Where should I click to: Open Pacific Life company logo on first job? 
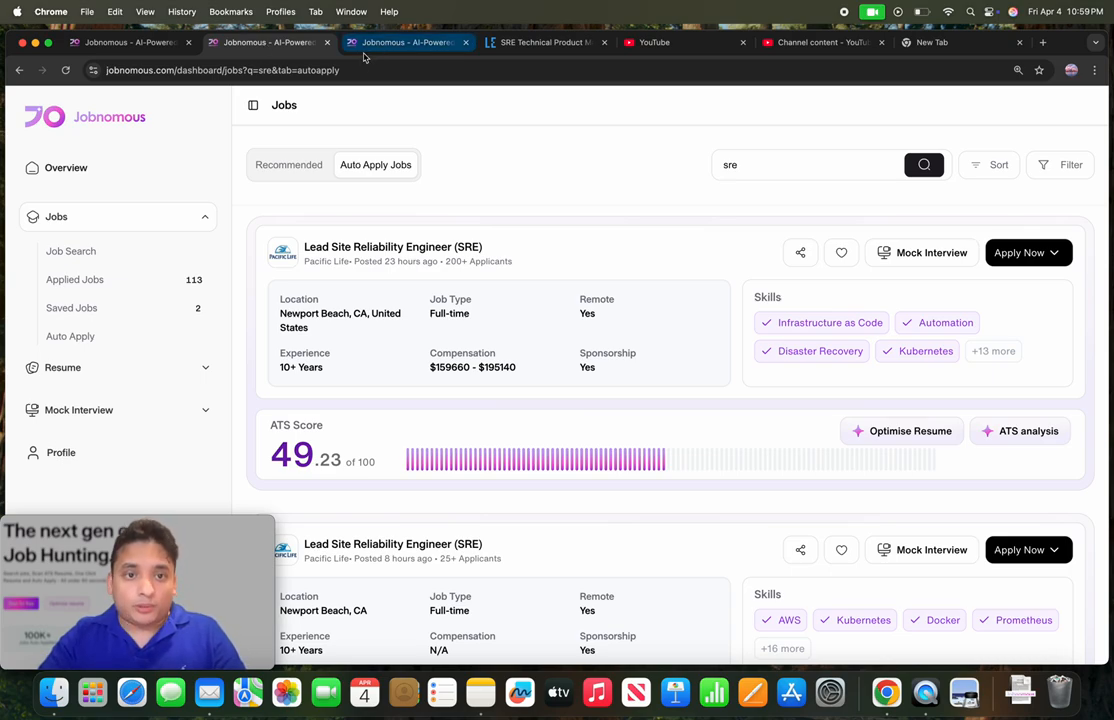(x=283, y=252)
